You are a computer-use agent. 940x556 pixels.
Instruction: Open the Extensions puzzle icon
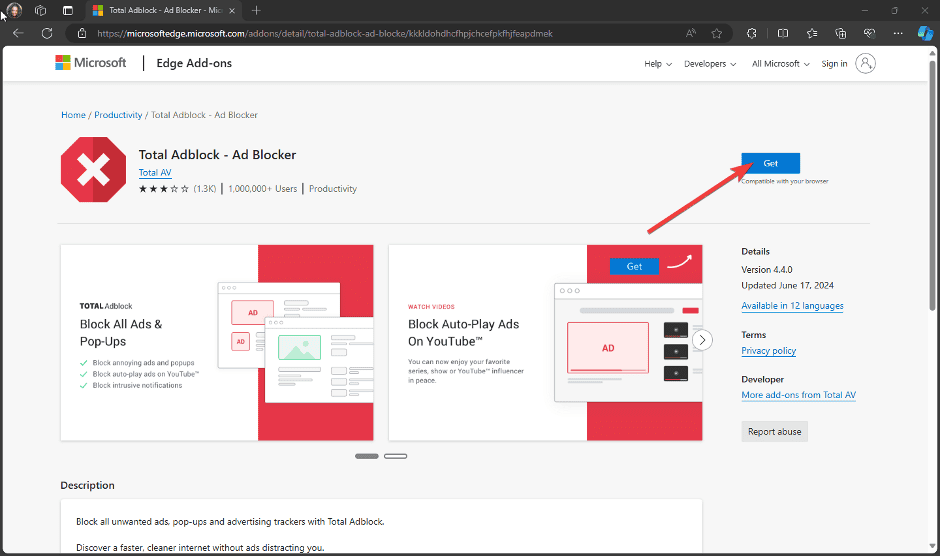(x=752, y=34)
